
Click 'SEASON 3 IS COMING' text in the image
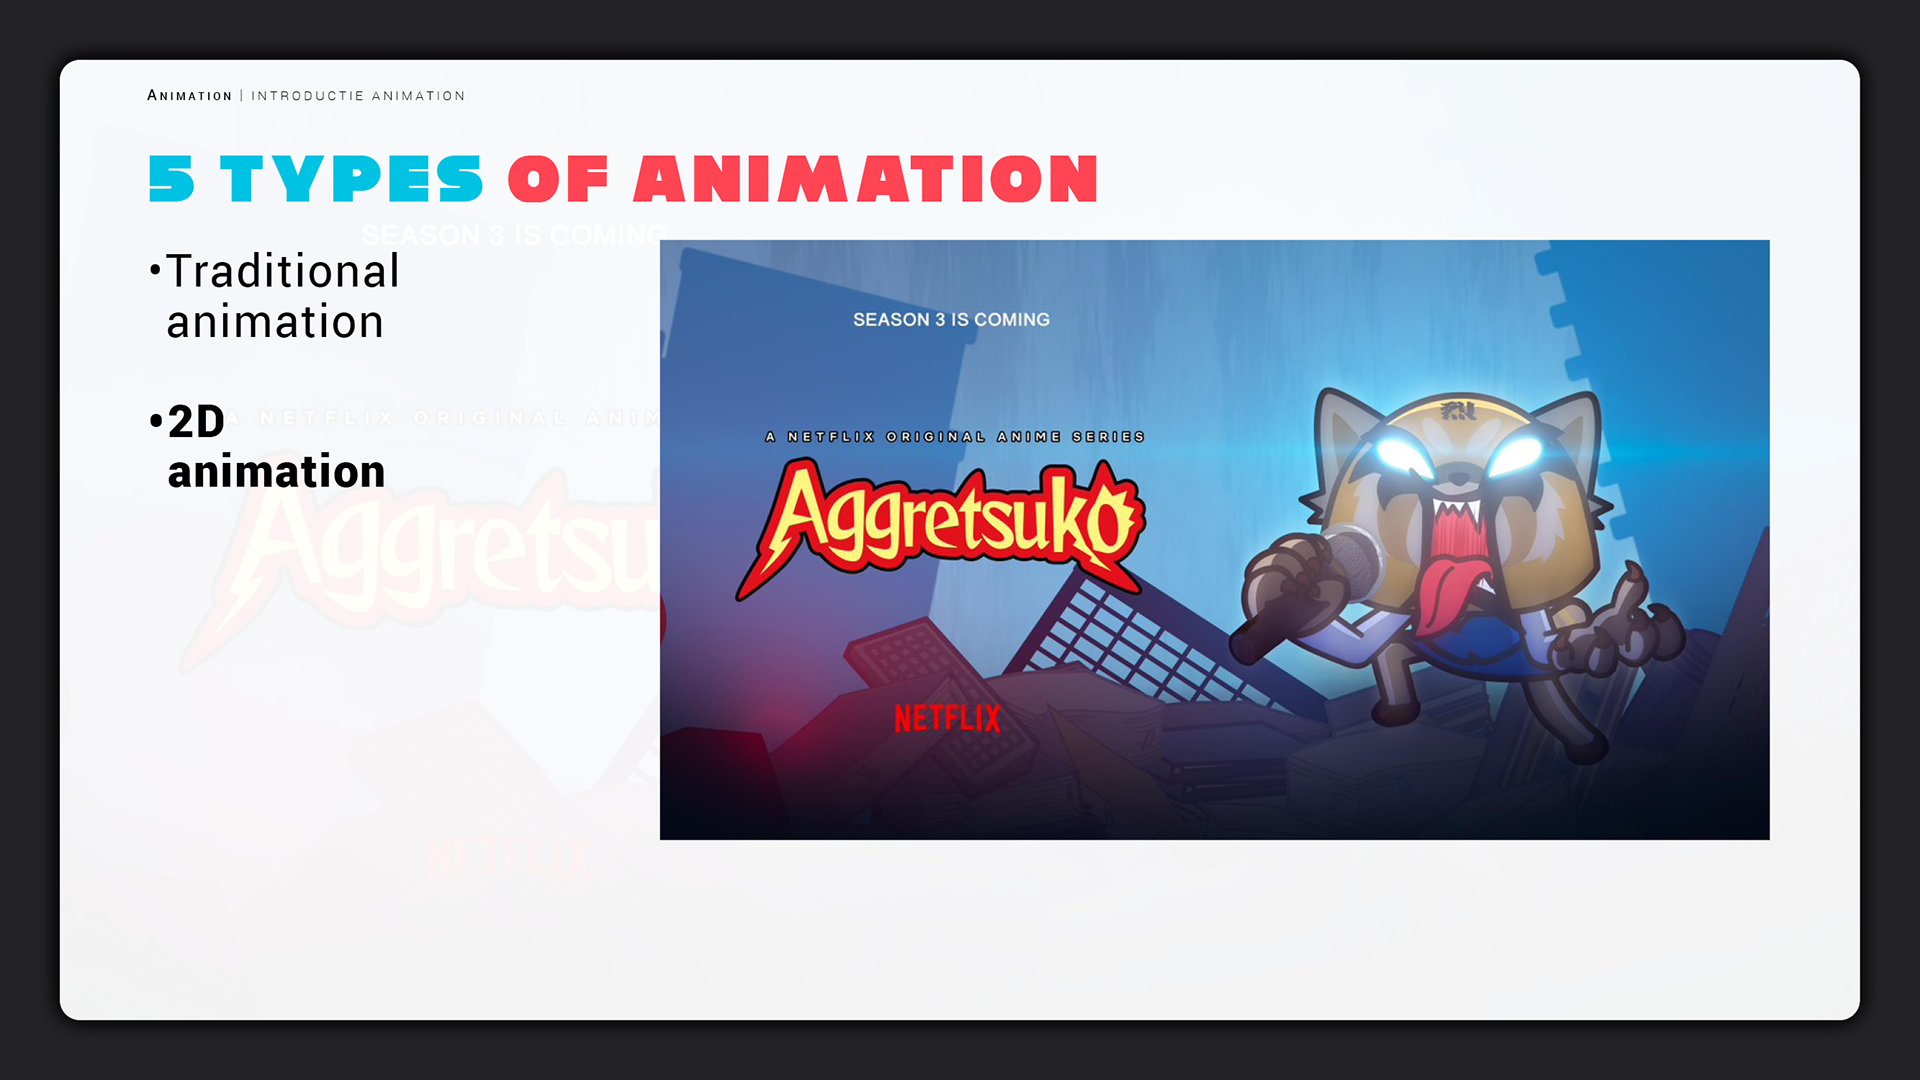click(x=951, y=320)
